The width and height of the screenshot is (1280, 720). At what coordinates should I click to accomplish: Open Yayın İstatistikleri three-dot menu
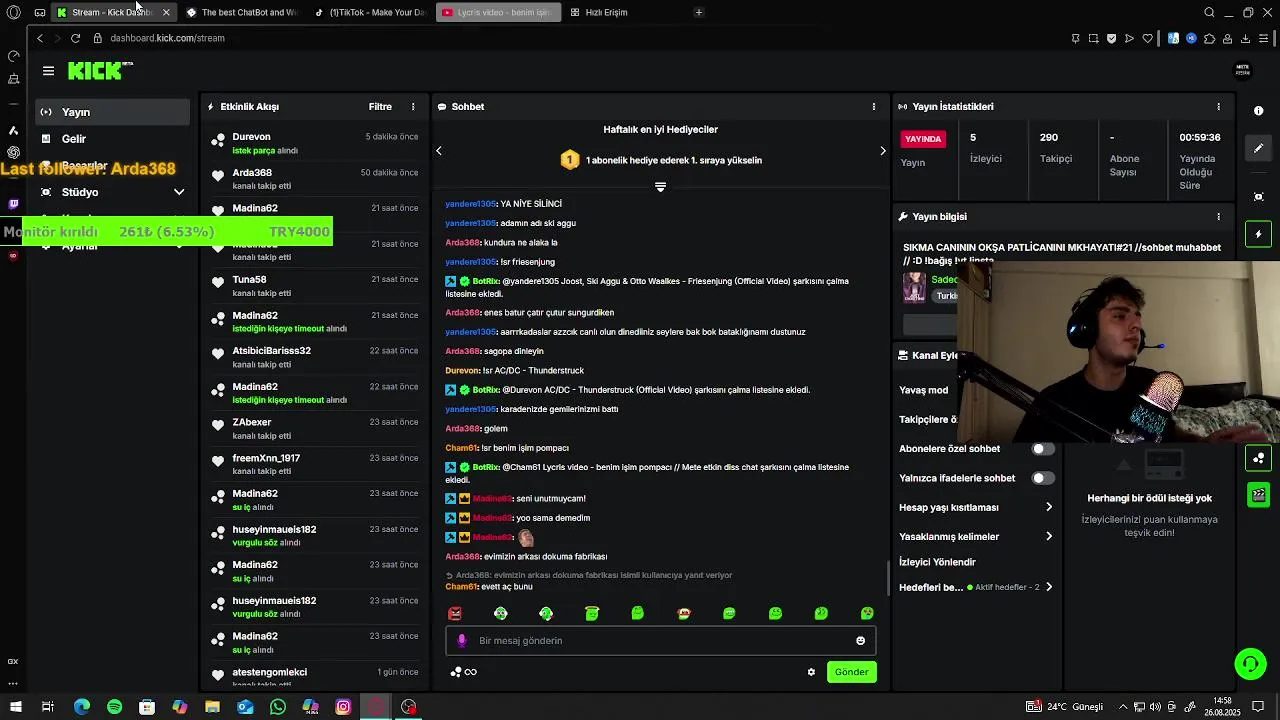(x=1218, y=107)
